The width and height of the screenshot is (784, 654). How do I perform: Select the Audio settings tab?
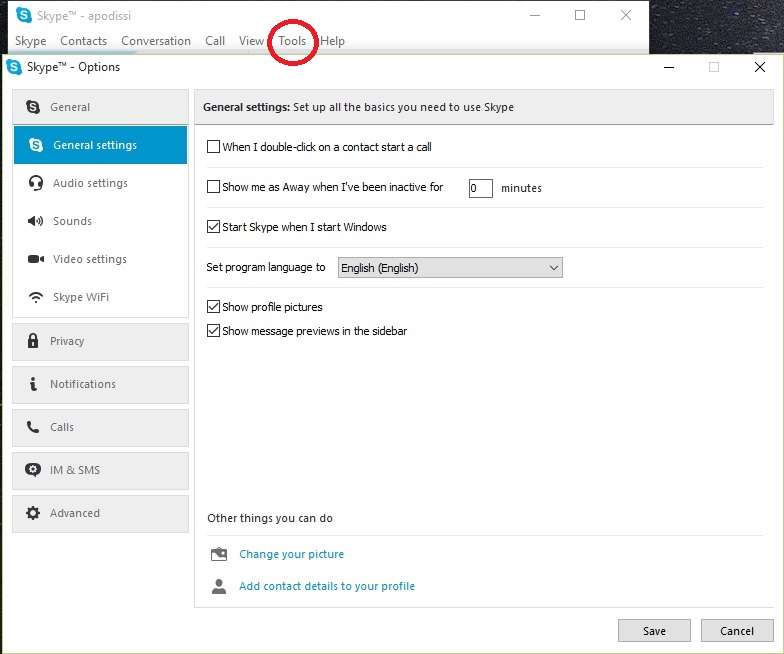tap(100, 183)
